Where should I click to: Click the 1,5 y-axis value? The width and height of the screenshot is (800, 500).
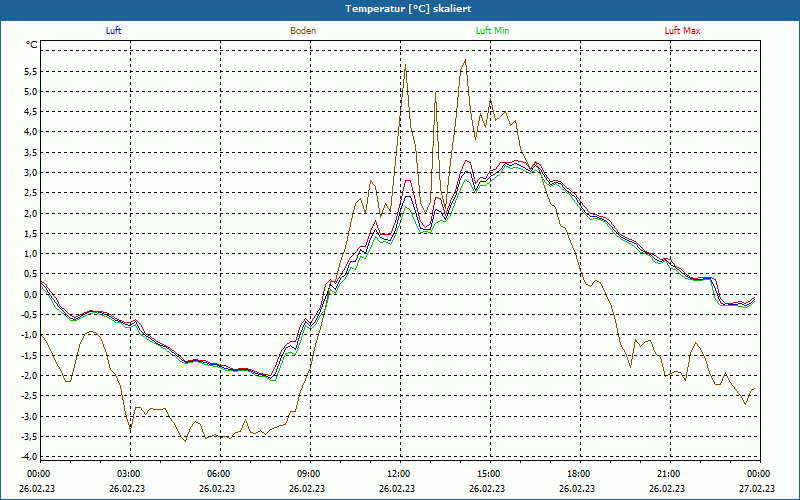pyautogui.click(x=31, y=234)
